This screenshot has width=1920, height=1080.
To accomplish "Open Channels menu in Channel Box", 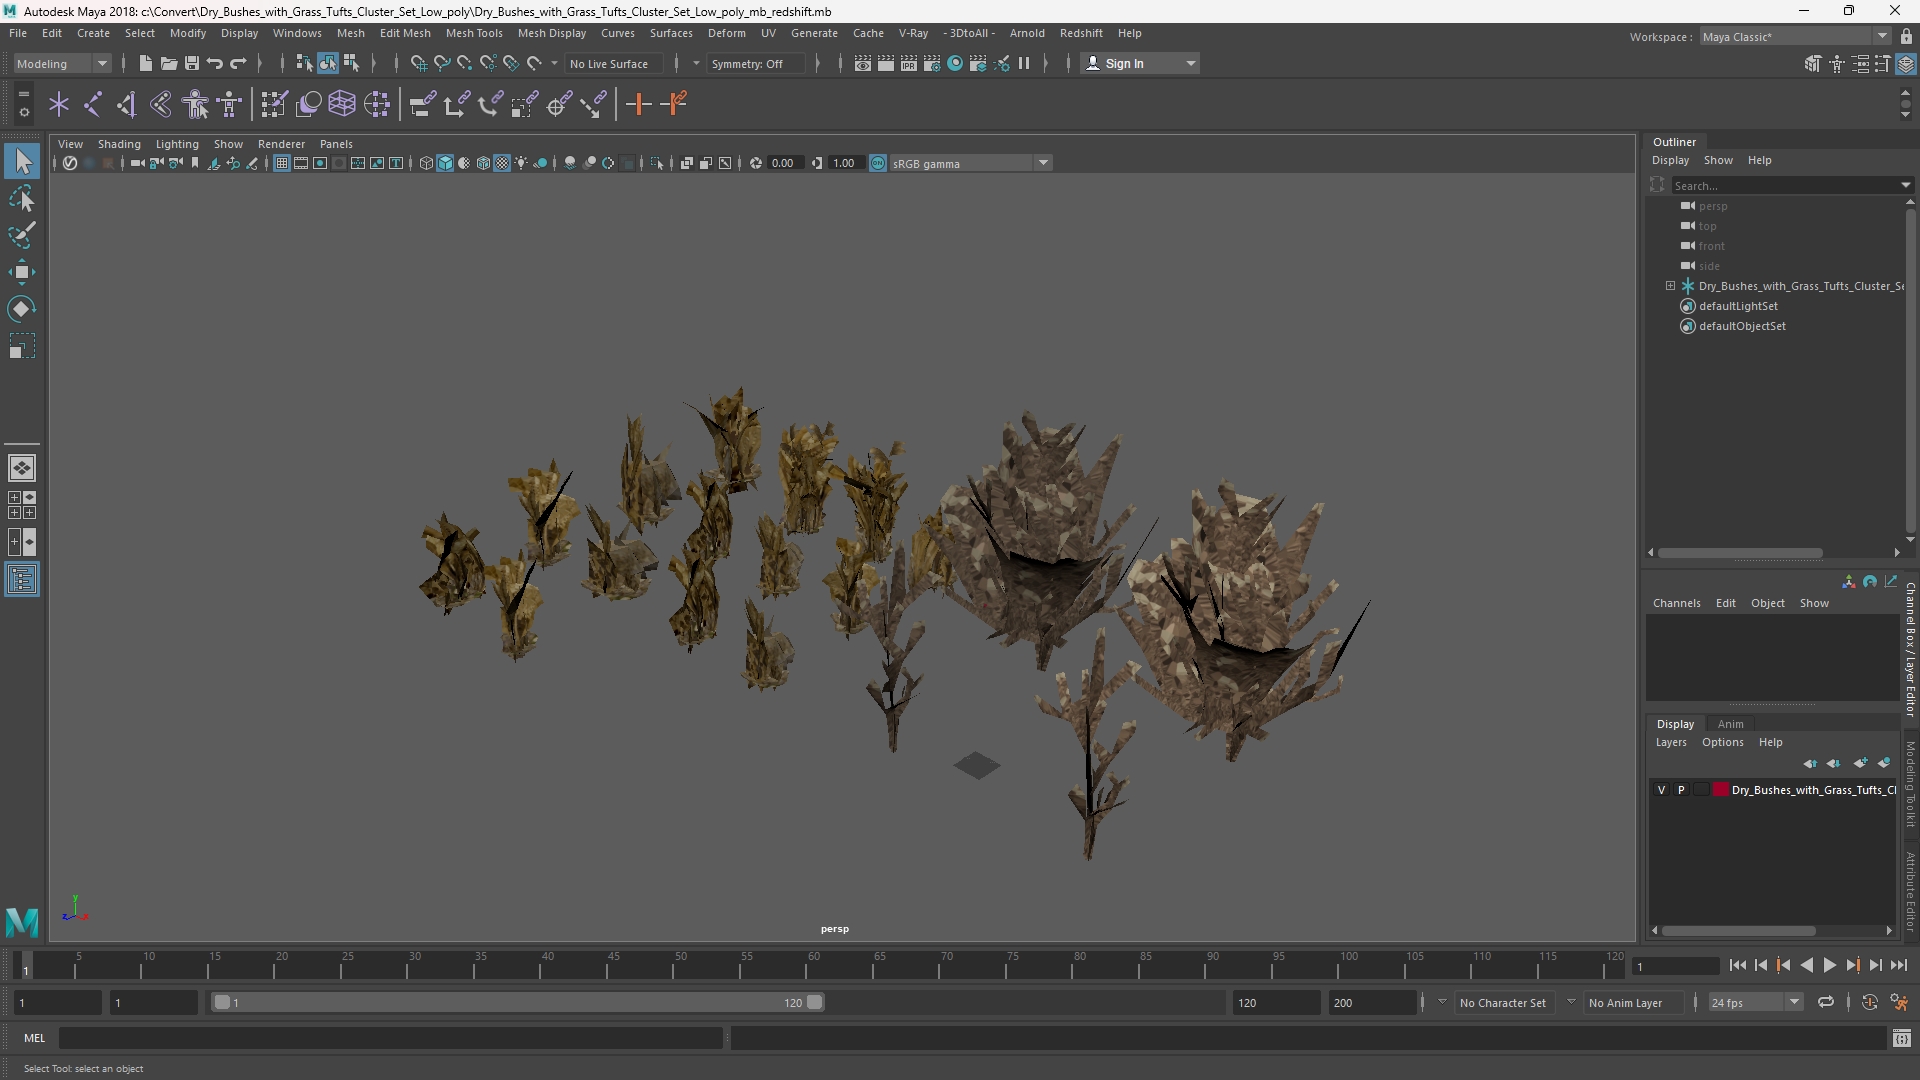I will (x=1676, y=603).
